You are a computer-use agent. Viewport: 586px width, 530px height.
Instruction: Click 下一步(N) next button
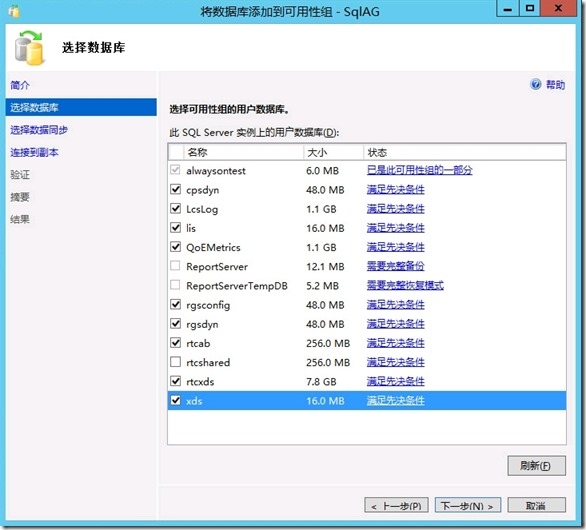(x=468, y=506)
